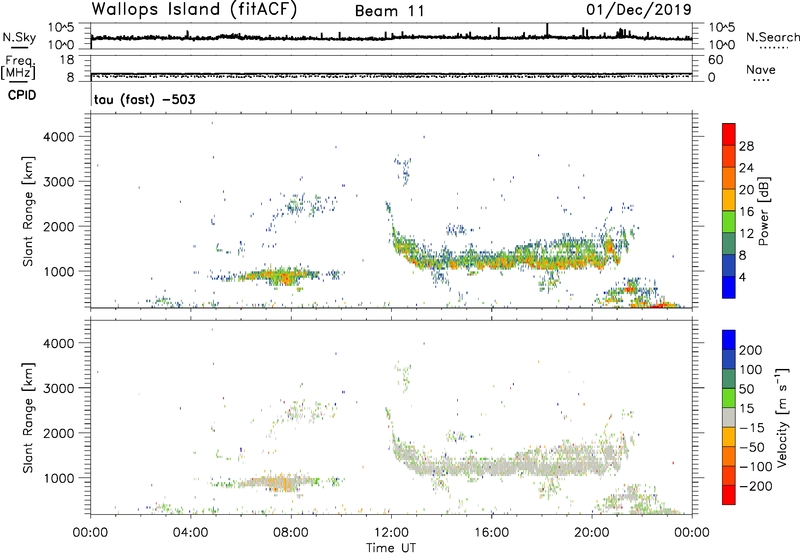Viewport: 800px width, 554px height.
Task: Click the 'Nave' legend label
Action: tap(761, 70)
